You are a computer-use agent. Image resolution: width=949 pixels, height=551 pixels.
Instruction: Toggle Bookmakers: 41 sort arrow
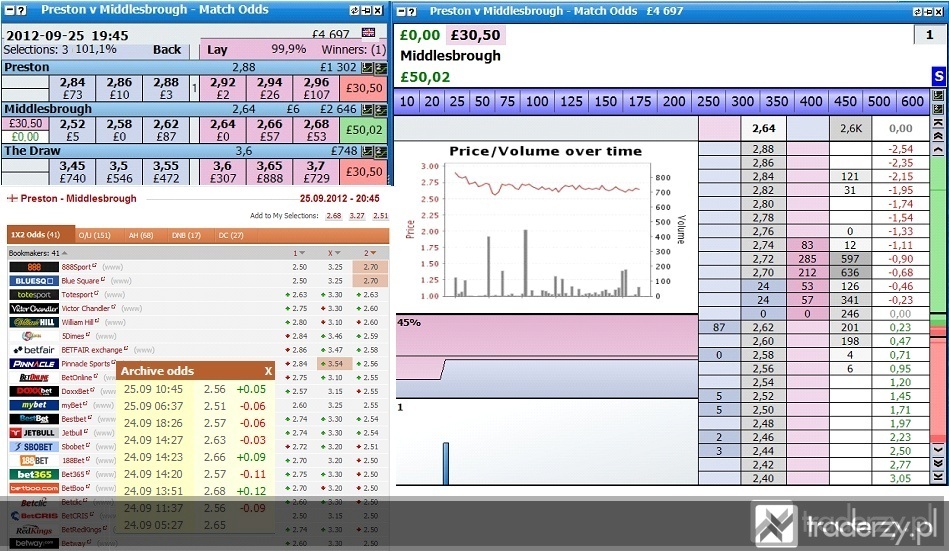point(64,253)
